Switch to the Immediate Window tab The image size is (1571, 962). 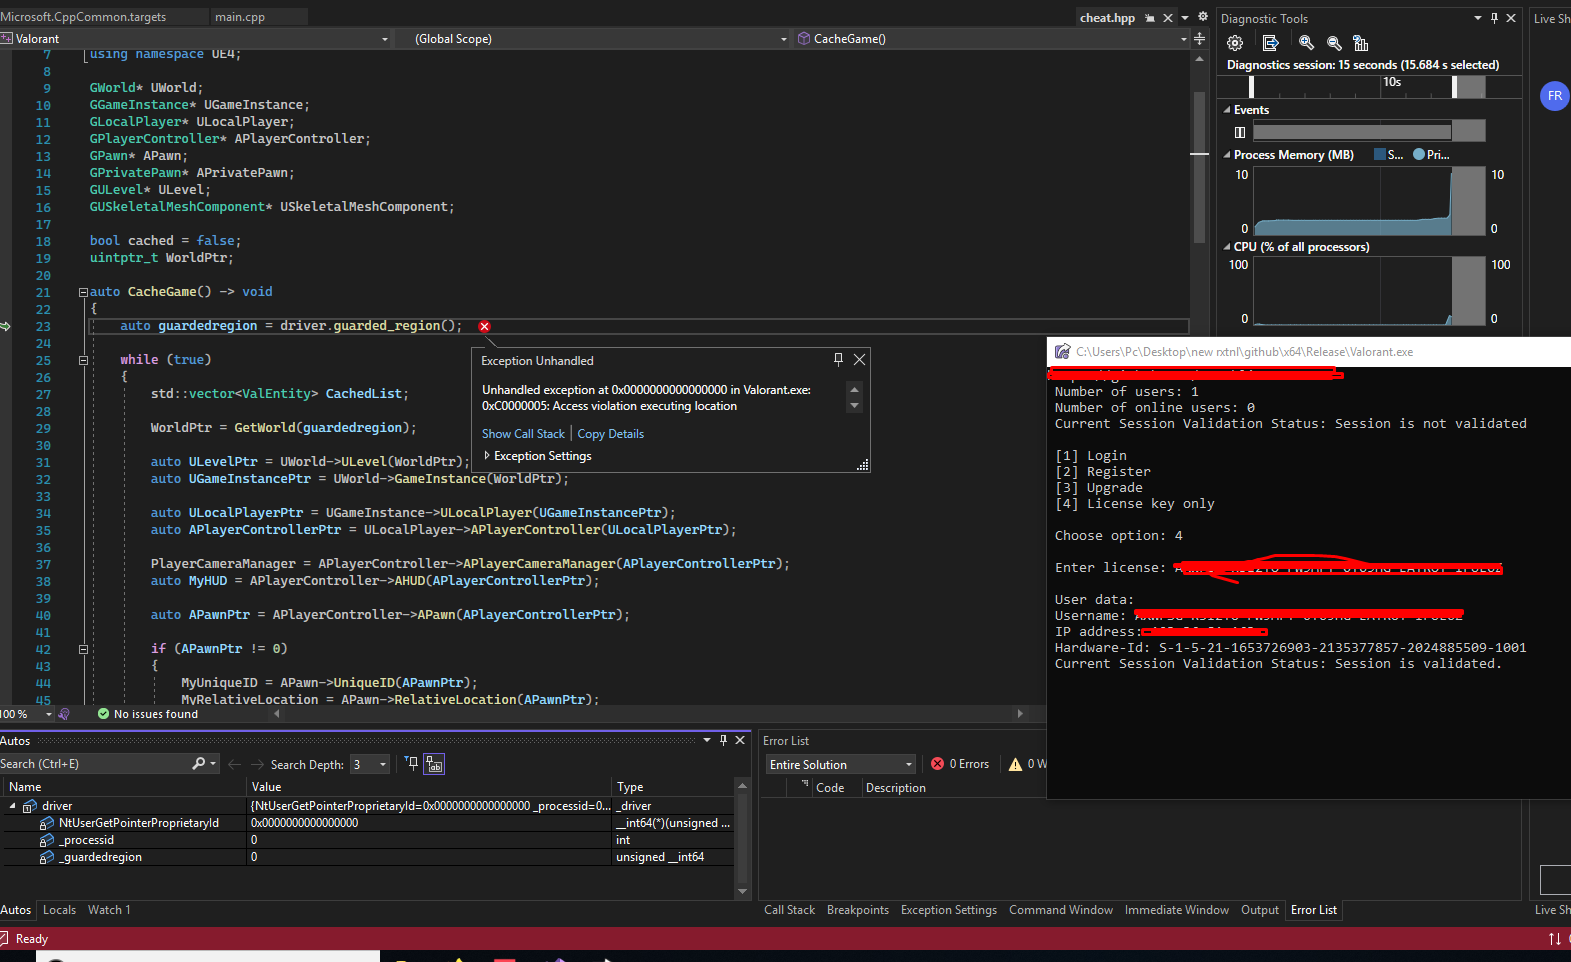tap(1177, 910)
